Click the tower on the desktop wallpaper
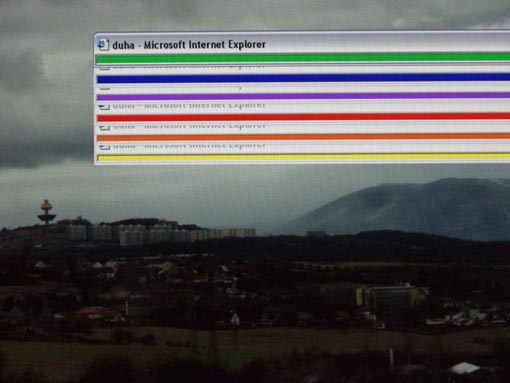This screenshot has height=383, width=510. tap(46, 212)
